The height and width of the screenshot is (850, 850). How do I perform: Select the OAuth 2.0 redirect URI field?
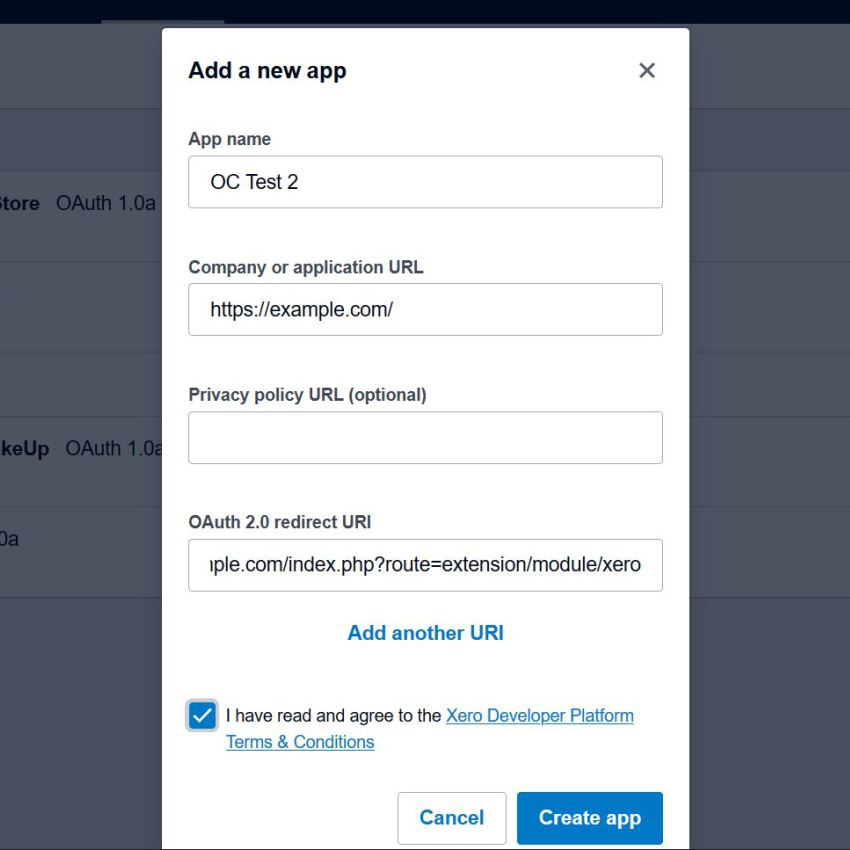[425, 565]
